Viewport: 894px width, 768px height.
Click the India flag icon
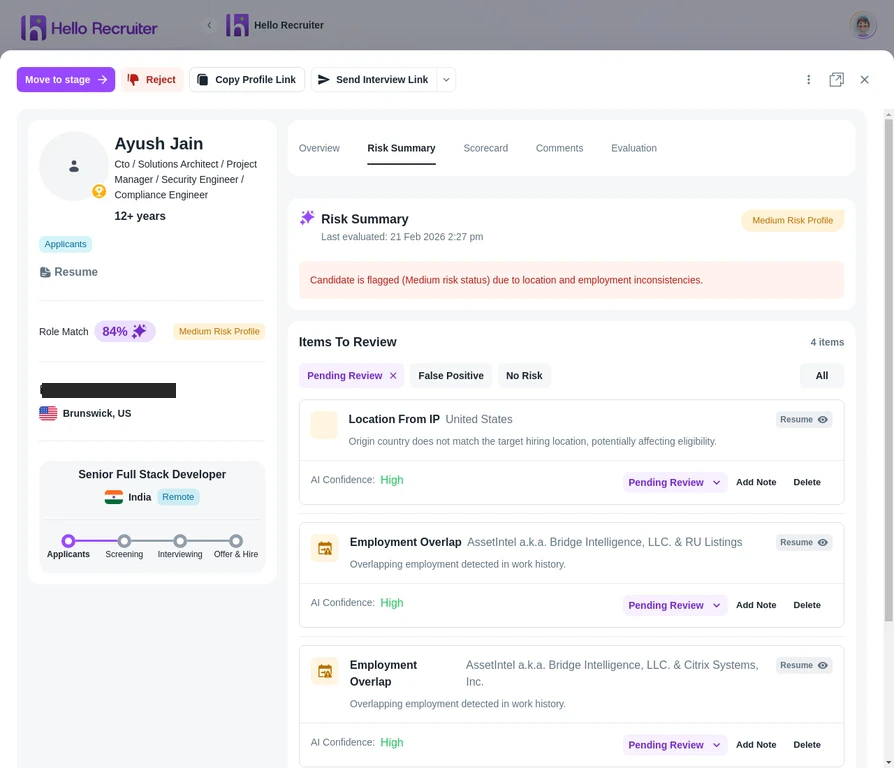[x=113, y=497]
